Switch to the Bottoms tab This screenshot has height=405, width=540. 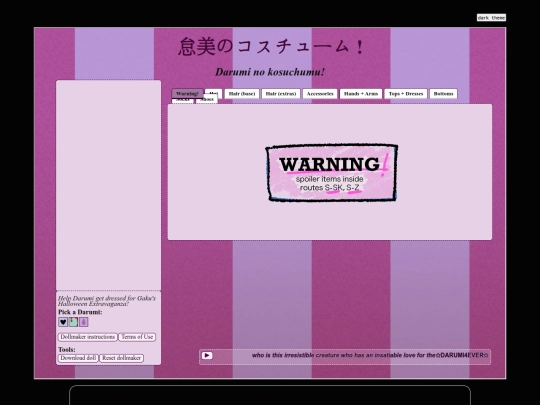[443, 94]
